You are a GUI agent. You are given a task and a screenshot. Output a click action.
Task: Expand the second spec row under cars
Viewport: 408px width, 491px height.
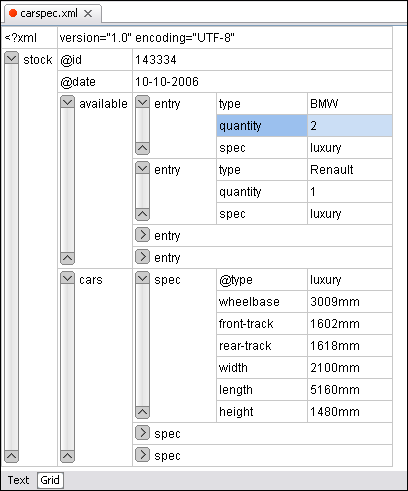click(143, 433)
